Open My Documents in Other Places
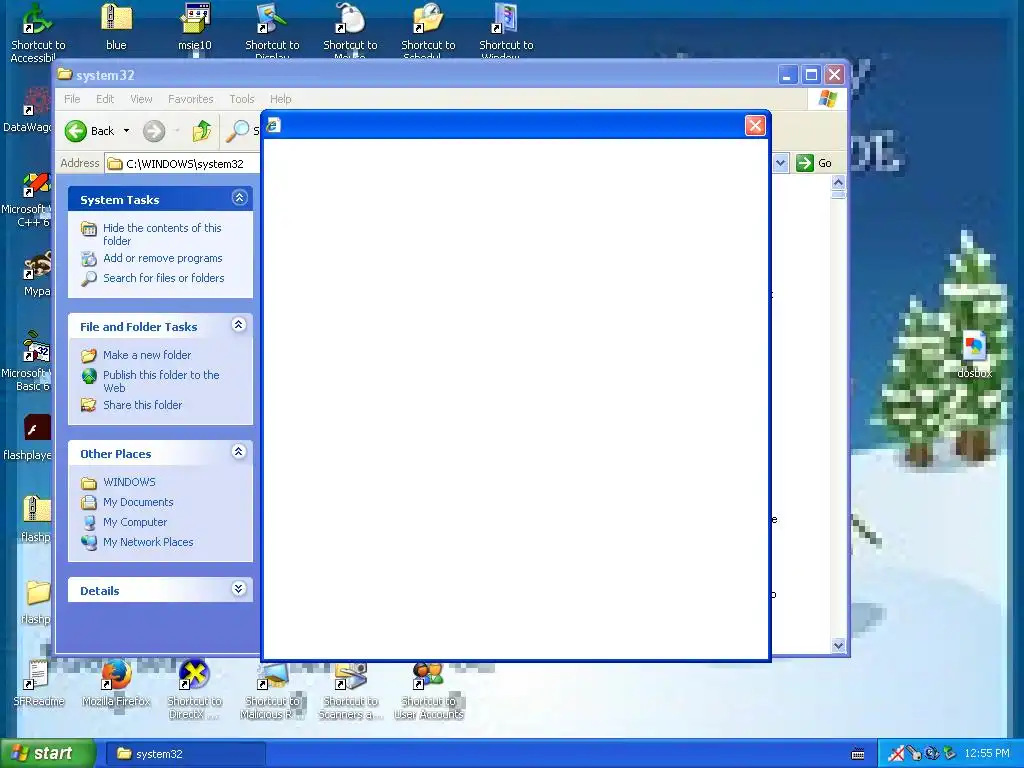The image size is (1024, 768). coord(138,502)
